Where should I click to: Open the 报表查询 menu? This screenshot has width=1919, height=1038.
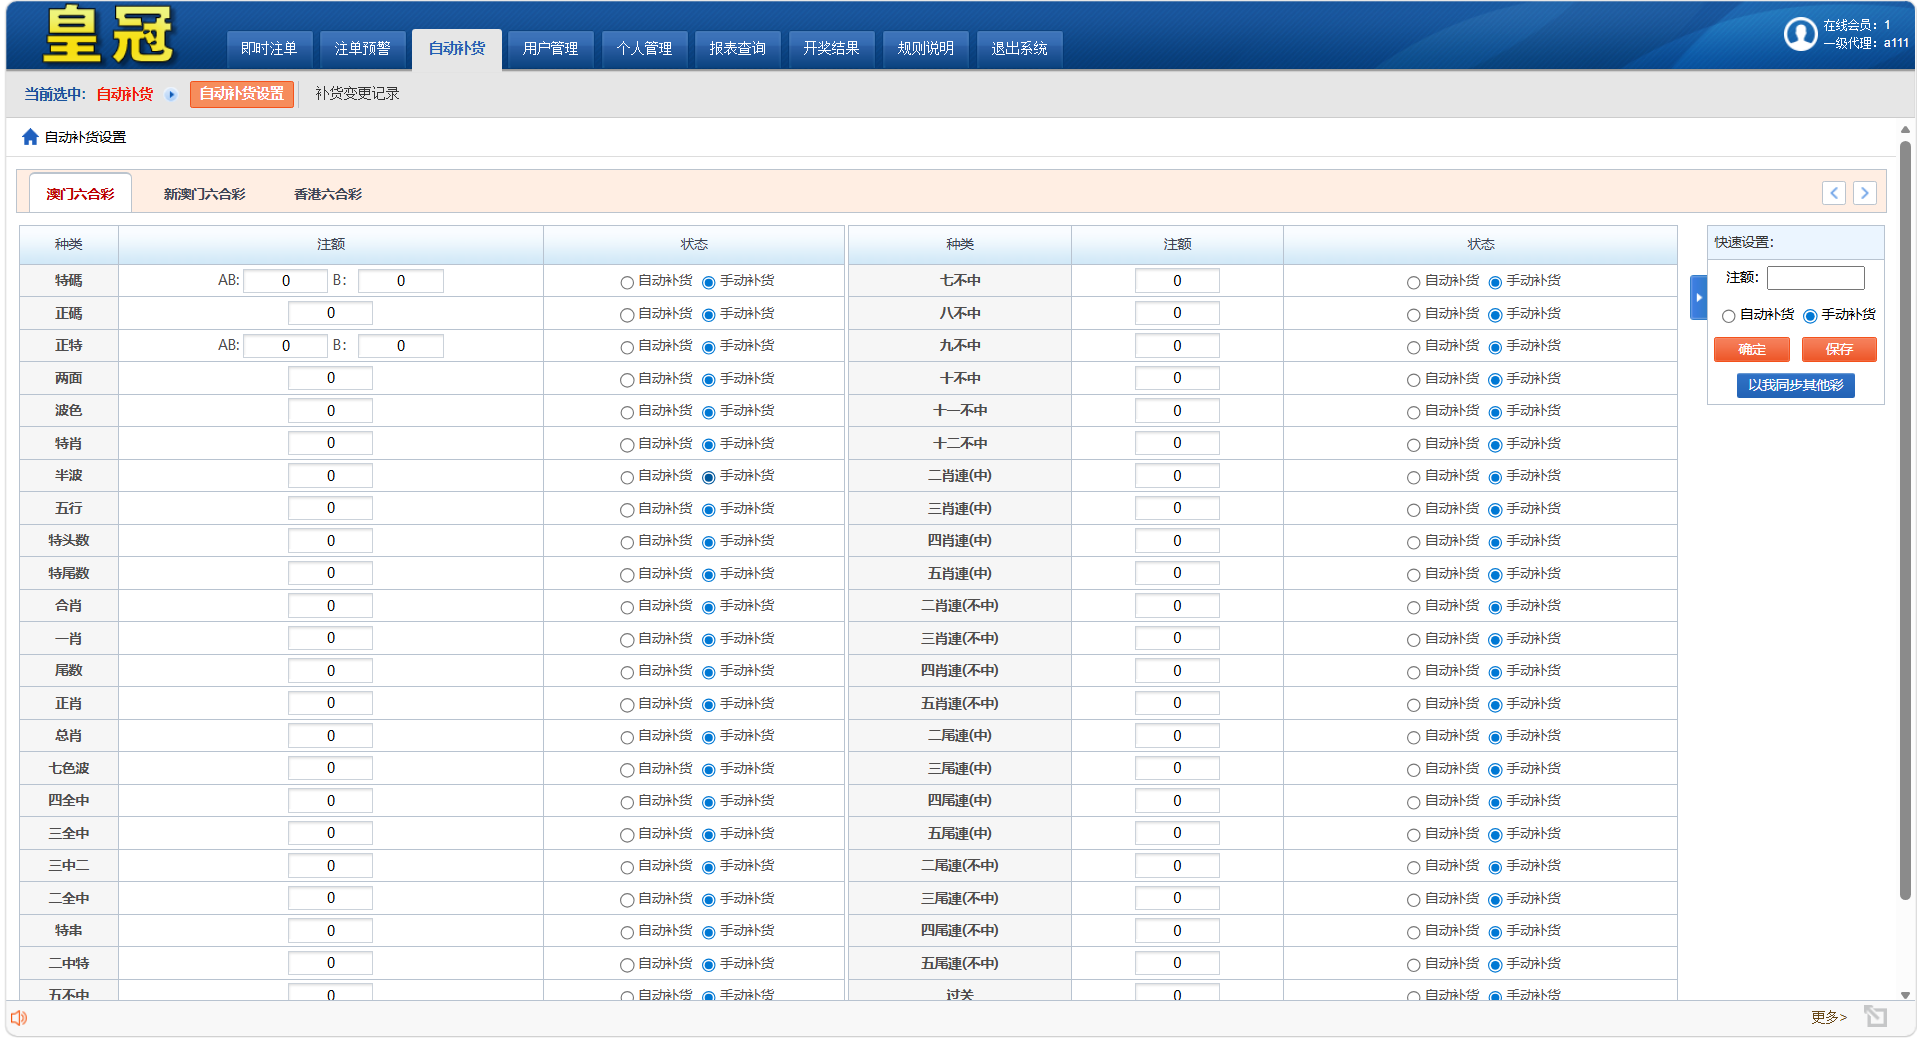click(x=737, y=48)
